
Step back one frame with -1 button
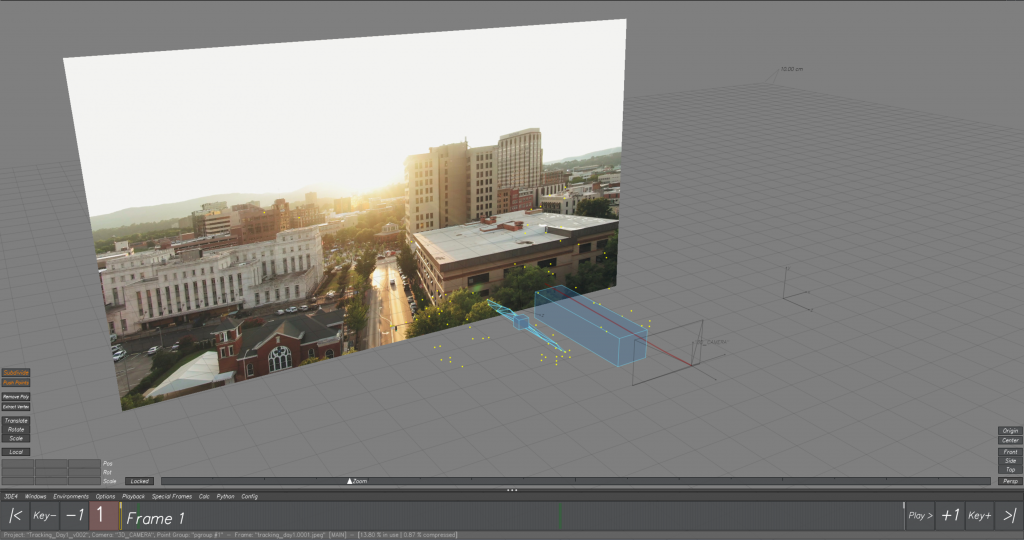74,516
